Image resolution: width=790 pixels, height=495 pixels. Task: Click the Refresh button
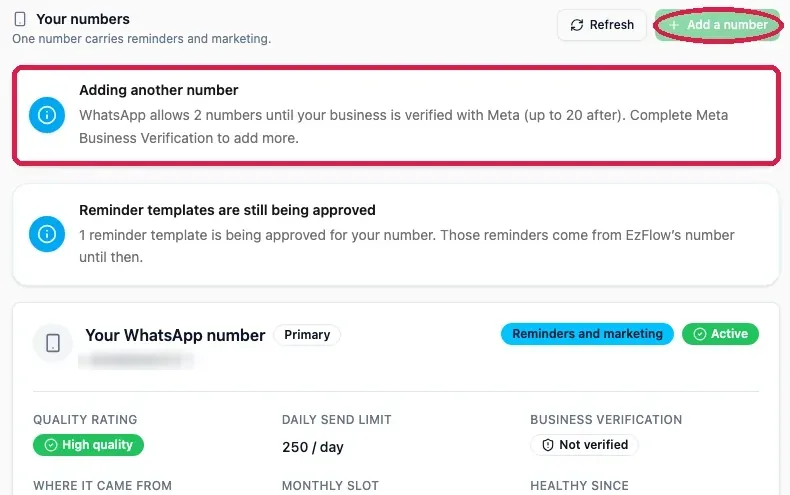(602, 25)
